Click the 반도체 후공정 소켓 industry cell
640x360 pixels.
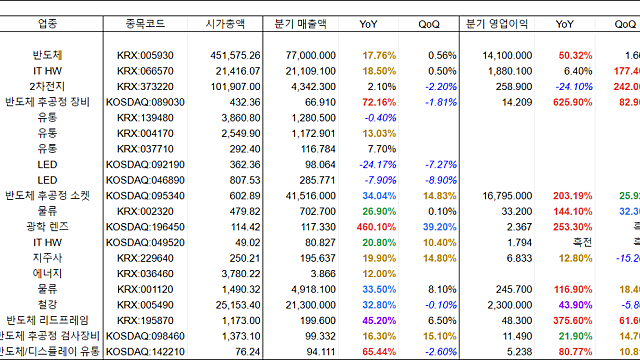pos(47,196)
